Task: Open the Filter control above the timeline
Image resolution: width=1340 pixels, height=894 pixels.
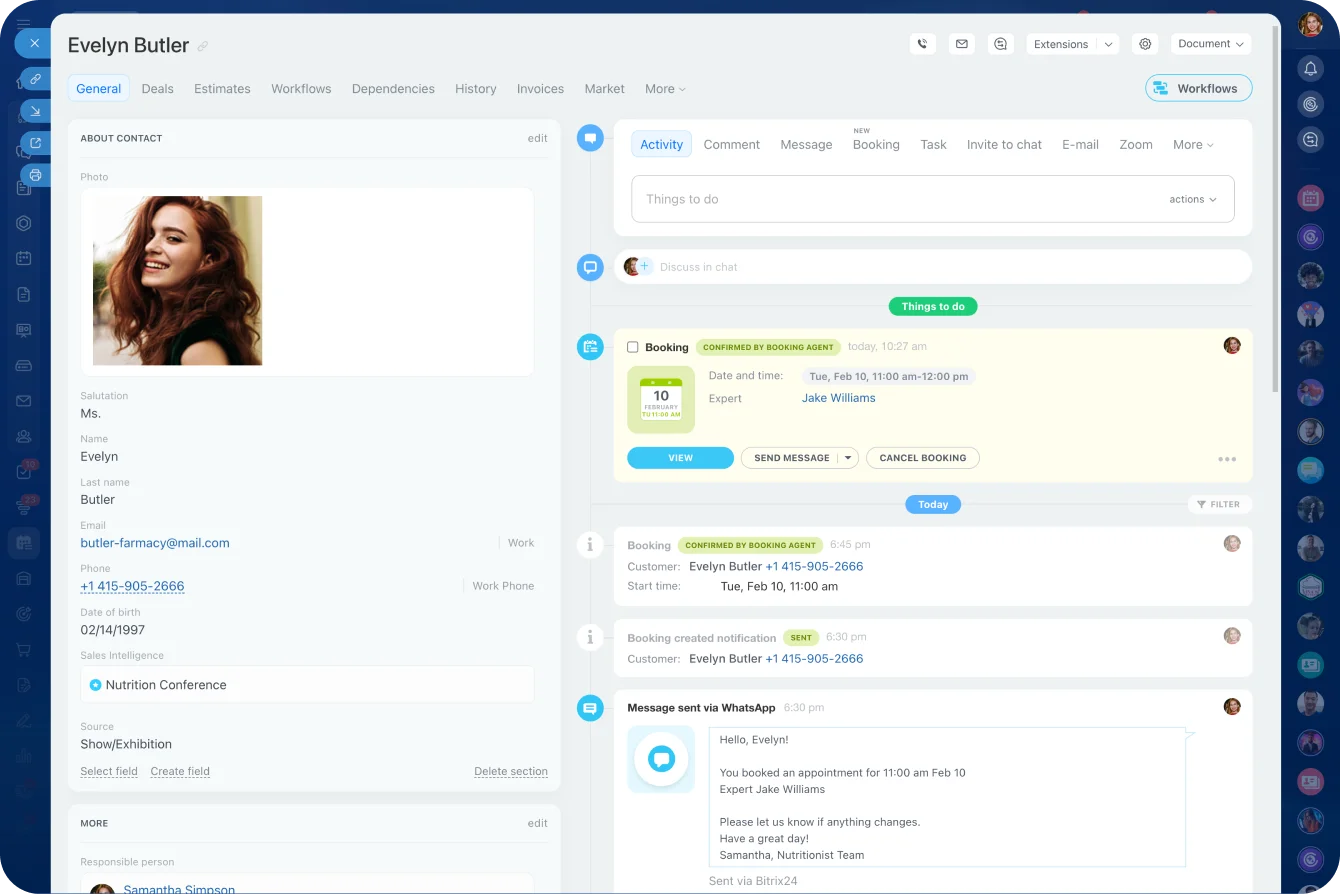Action: (1219, 504)
